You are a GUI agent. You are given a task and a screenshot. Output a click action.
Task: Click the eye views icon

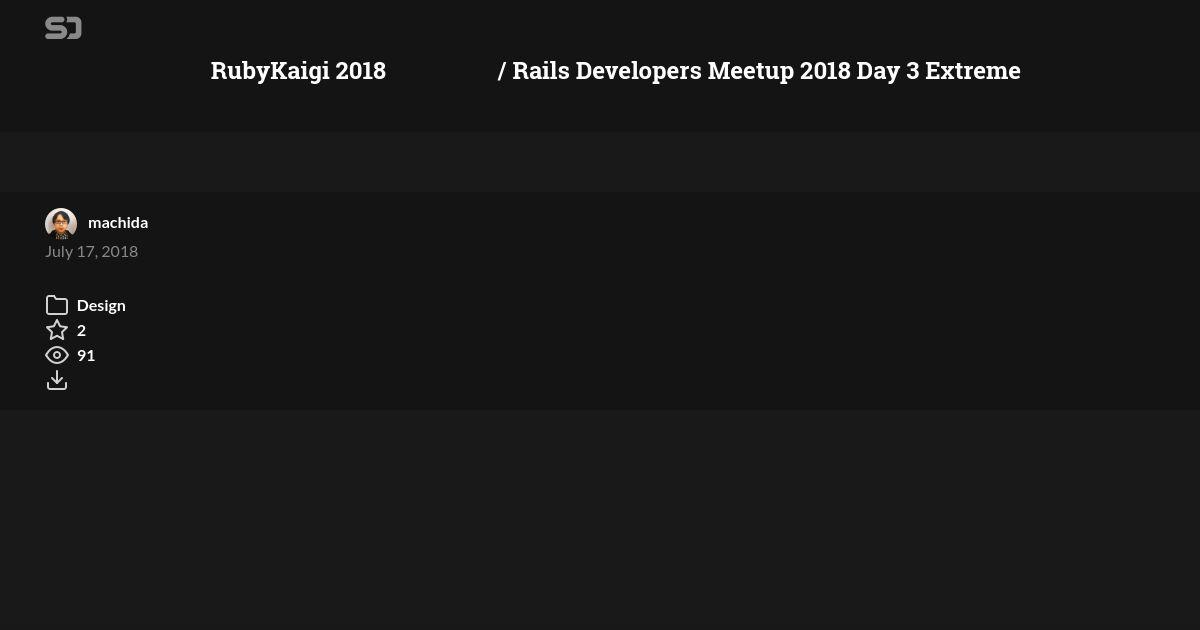pos(57,355)
